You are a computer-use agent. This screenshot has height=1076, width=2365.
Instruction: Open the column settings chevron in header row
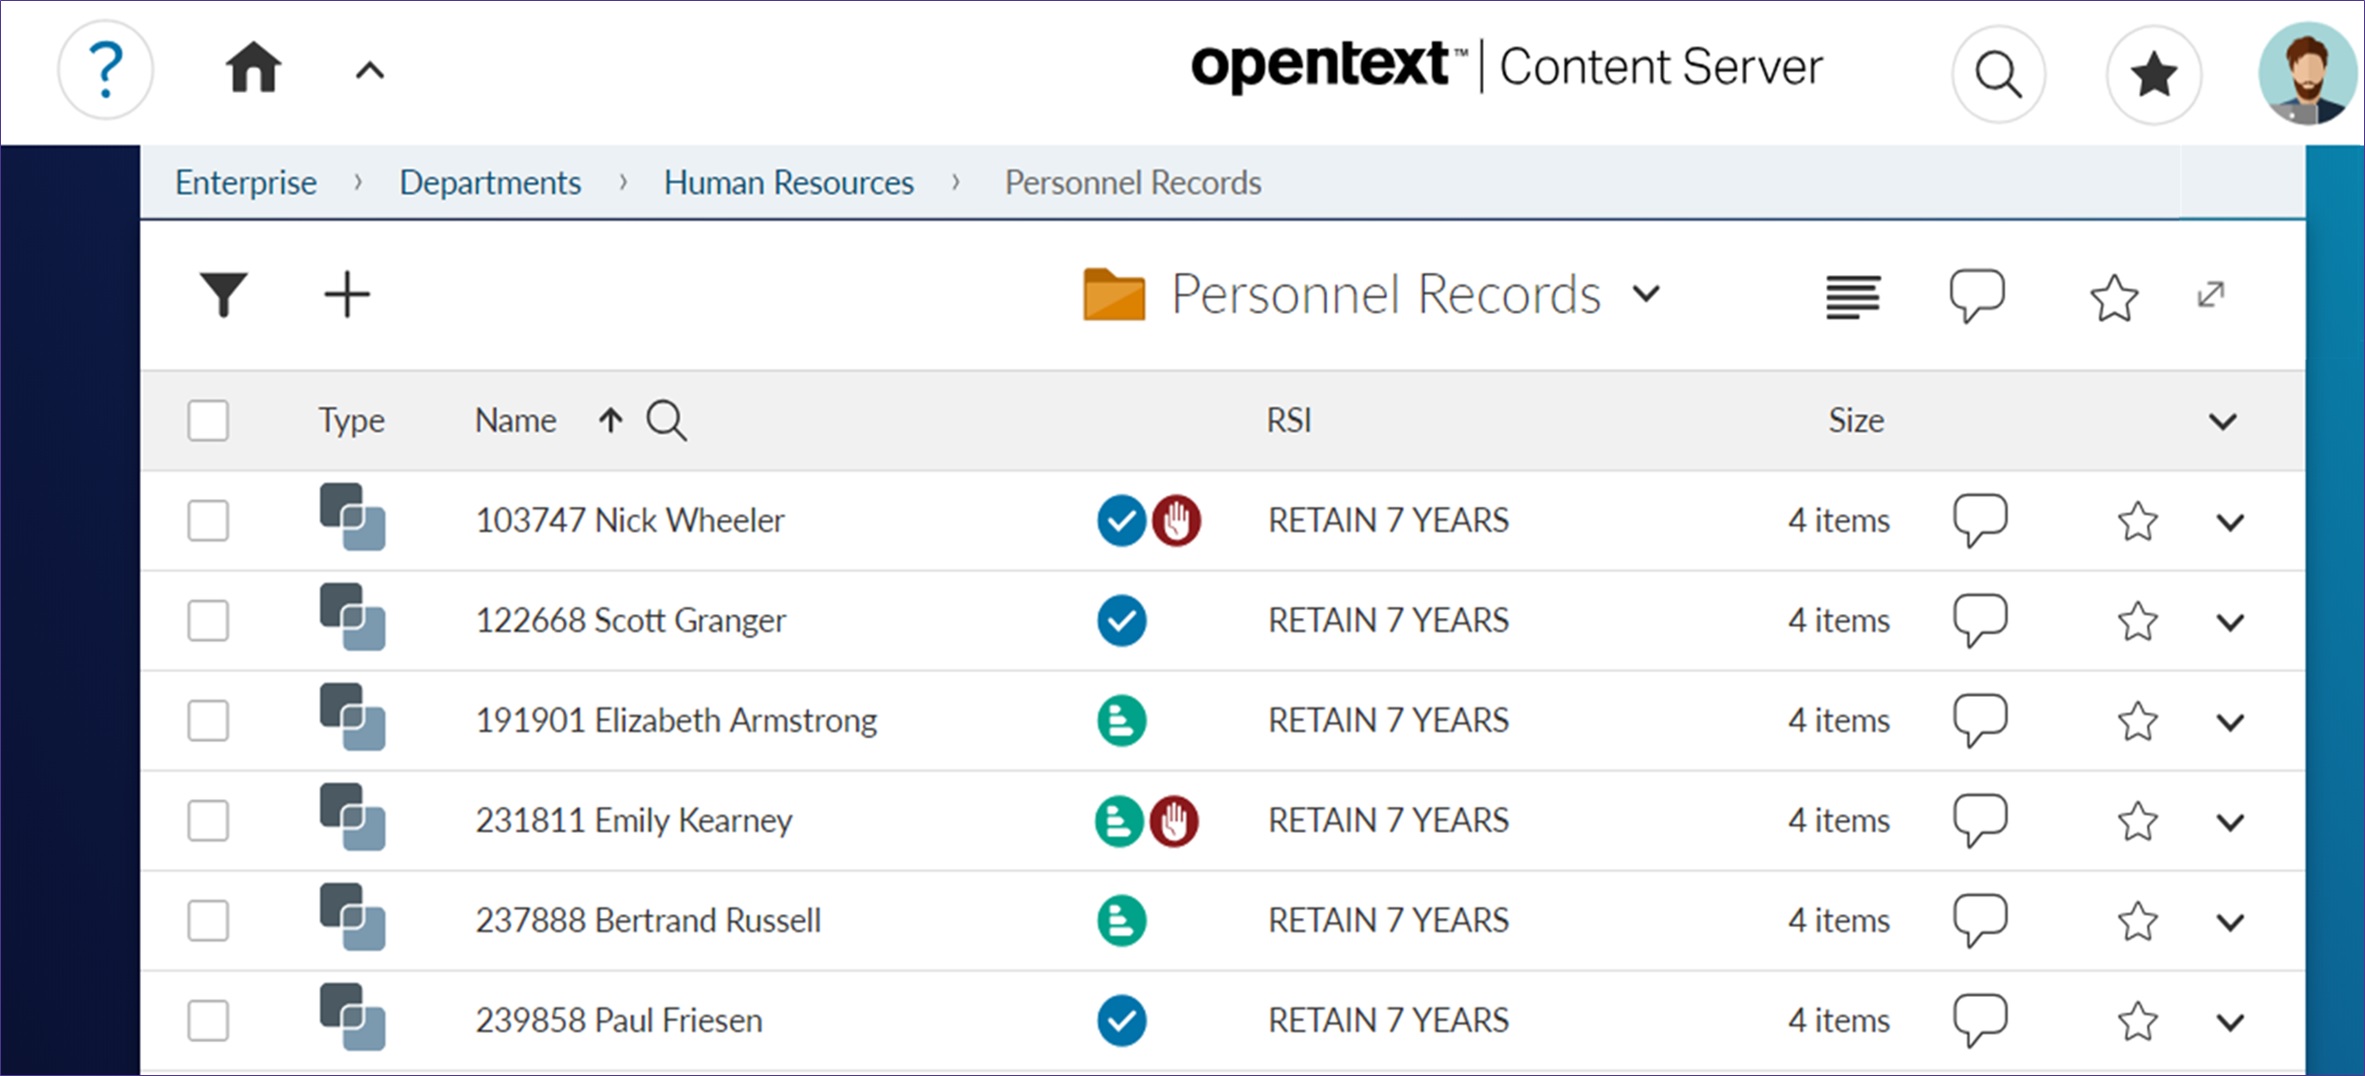pos(2222,421)
